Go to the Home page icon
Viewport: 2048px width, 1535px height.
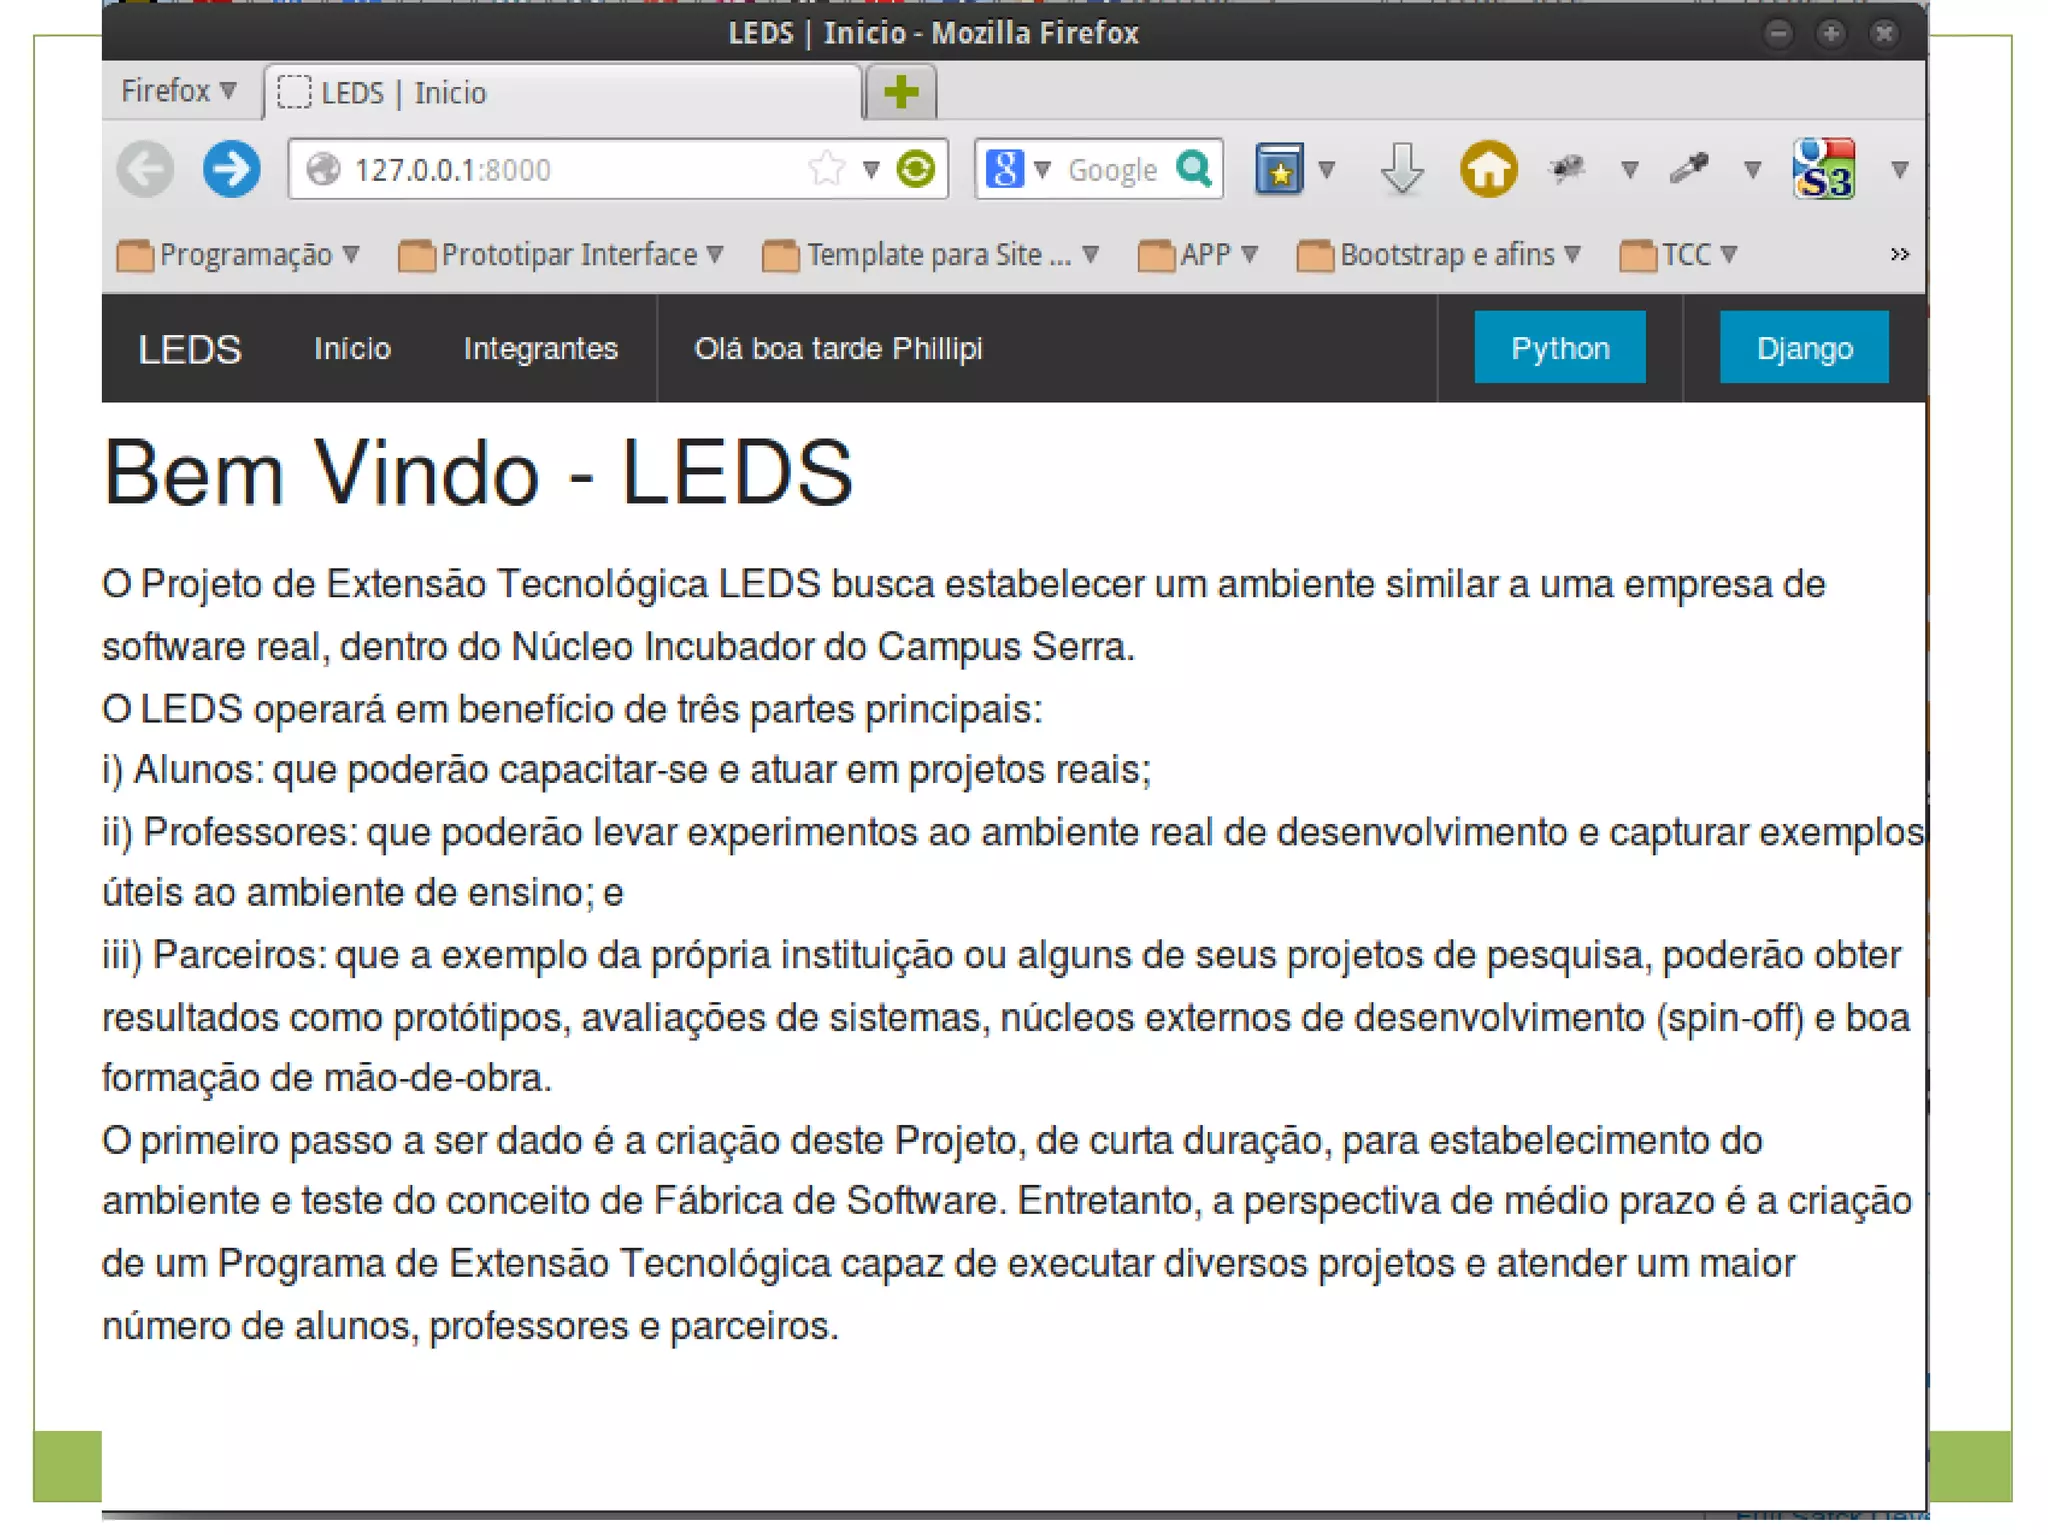tap(1488, 169)
